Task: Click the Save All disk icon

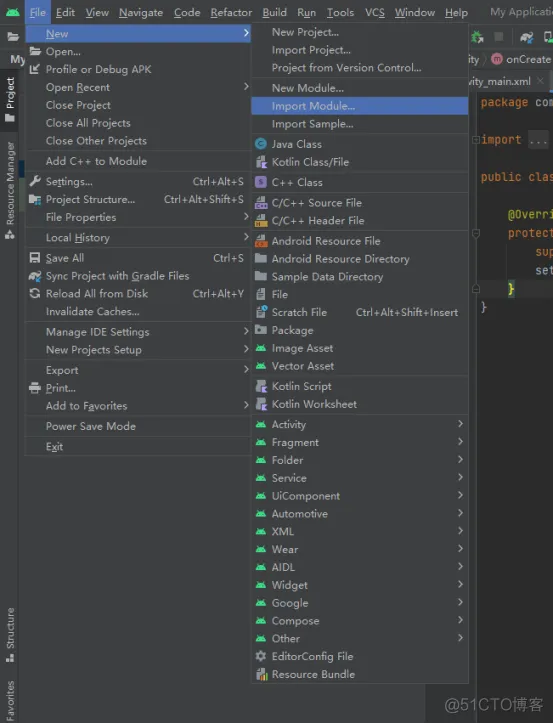Action: pos(35,258)
